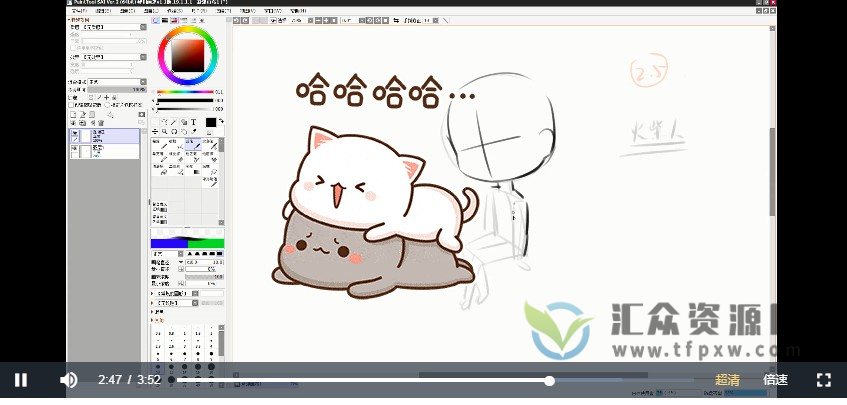The image size is (847, 405).
Task: Toggle the selection source radio option
Action: 107,105
